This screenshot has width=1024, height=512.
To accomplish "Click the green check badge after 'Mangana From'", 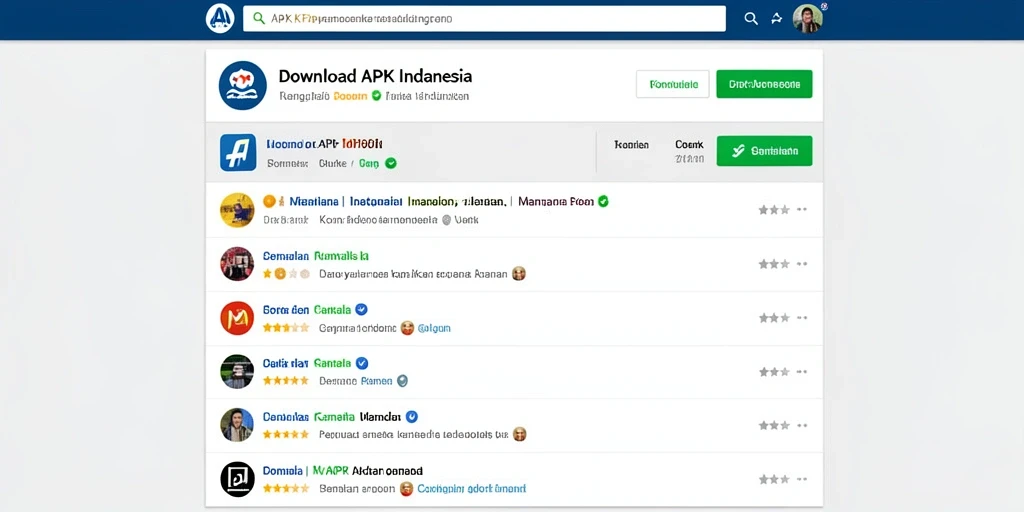I will pos(603,202).
